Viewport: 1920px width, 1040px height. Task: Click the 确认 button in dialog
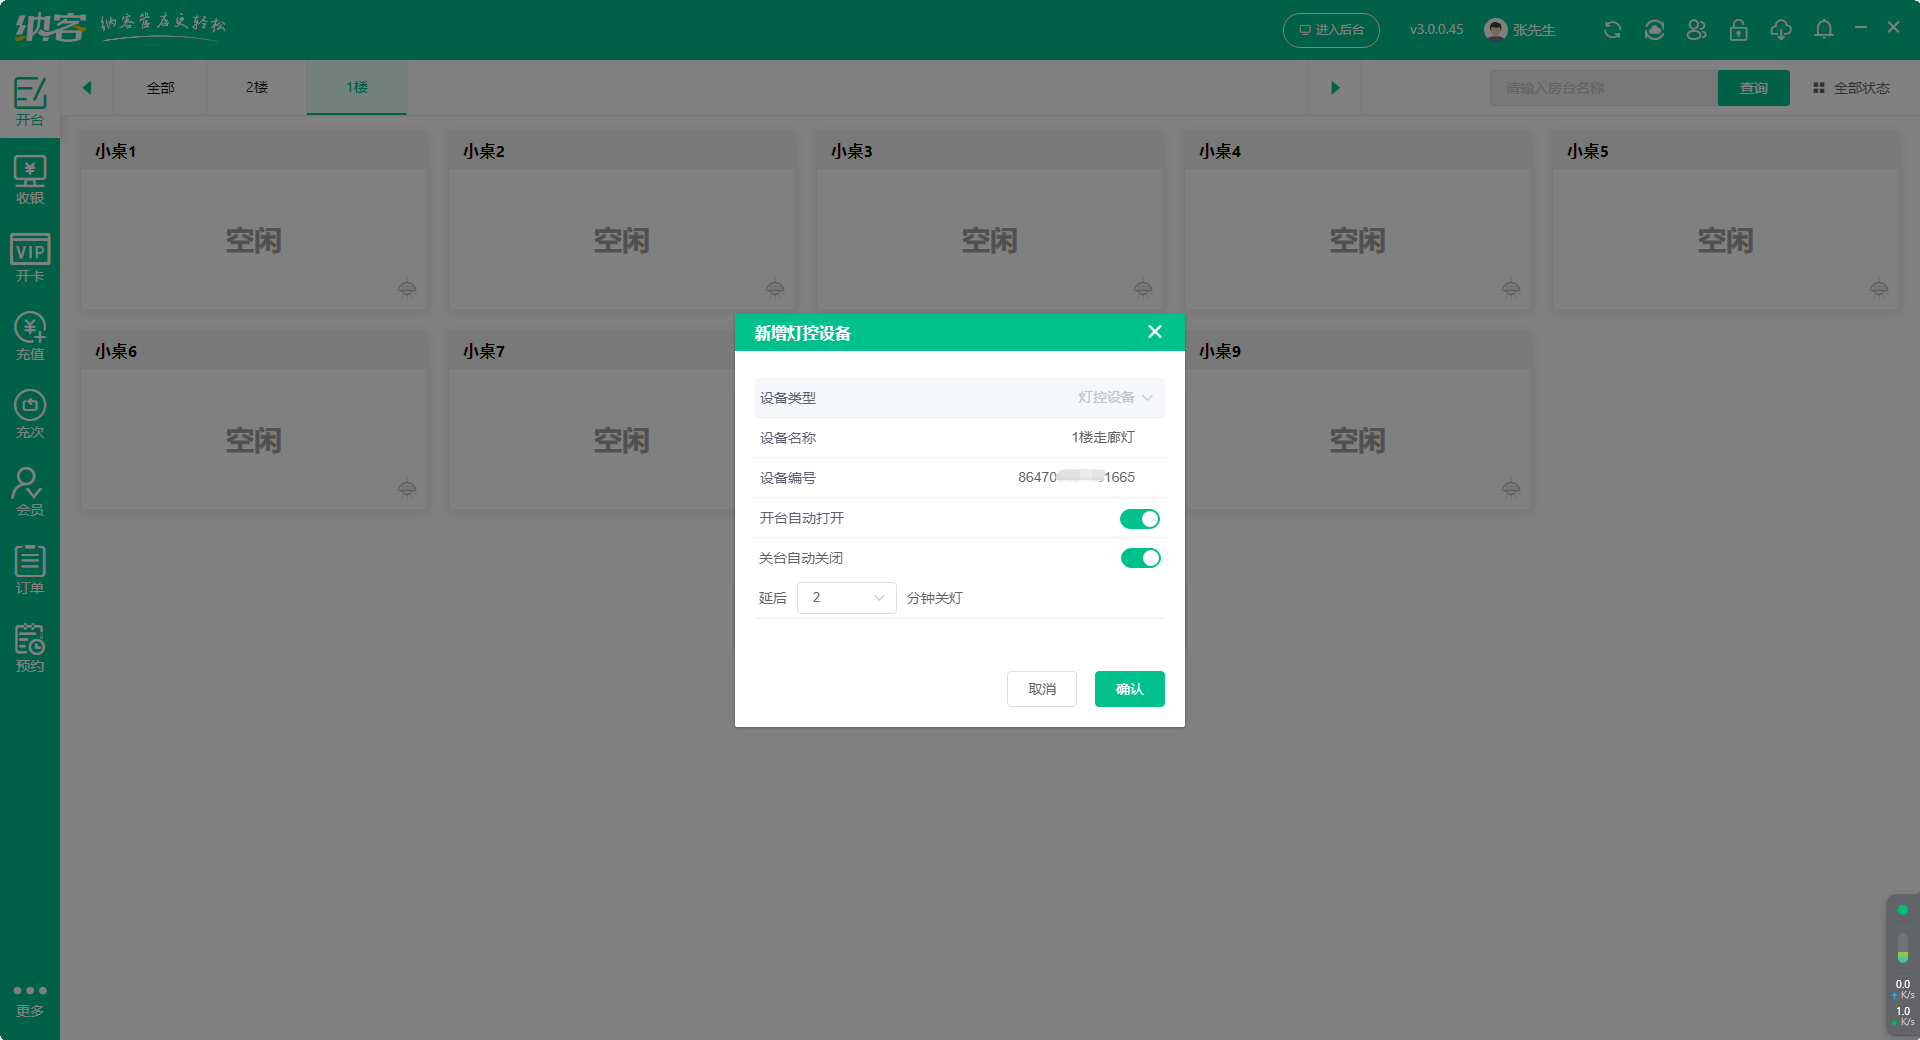tap(1129, 689)
